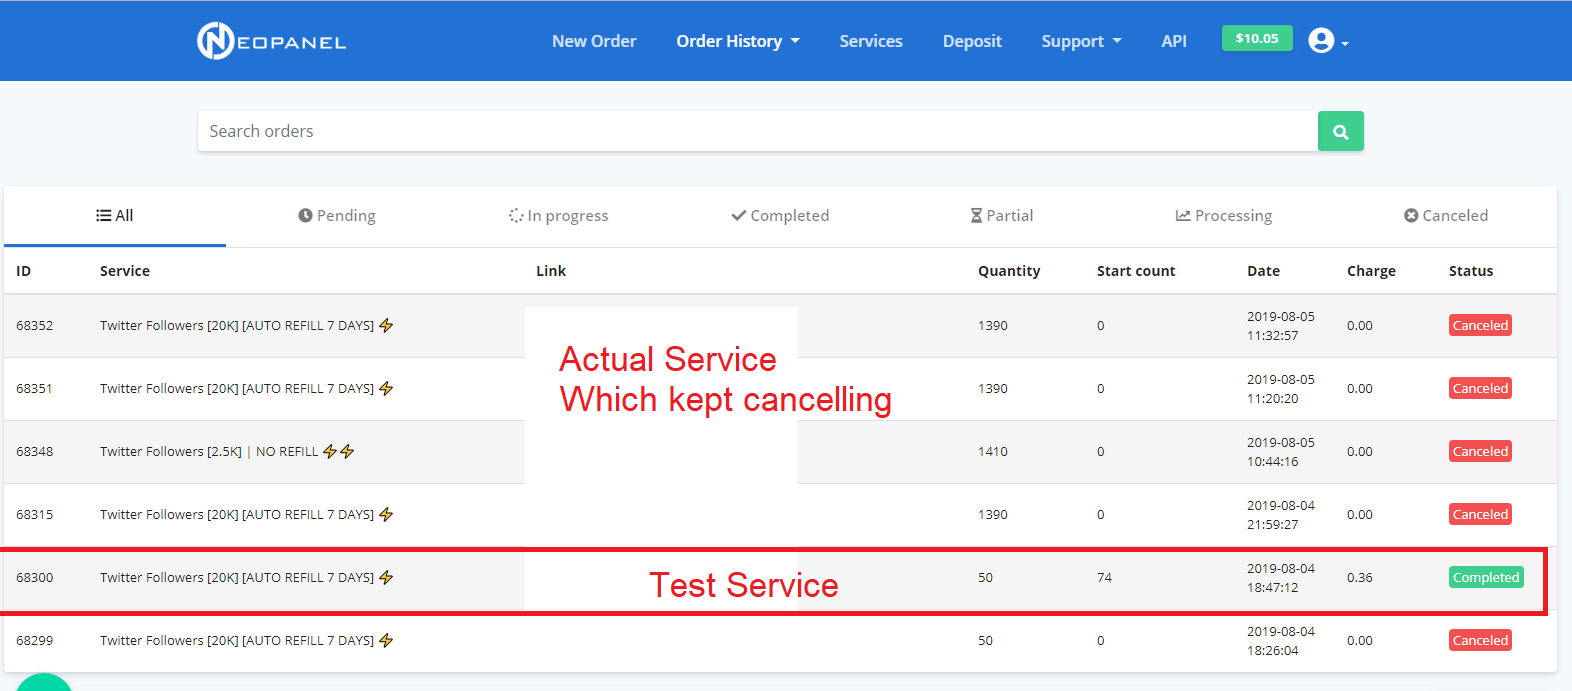Click order ID 68300
This screenshot has height=691, width=1572.
pyautogui.click(x=34, y=578)
